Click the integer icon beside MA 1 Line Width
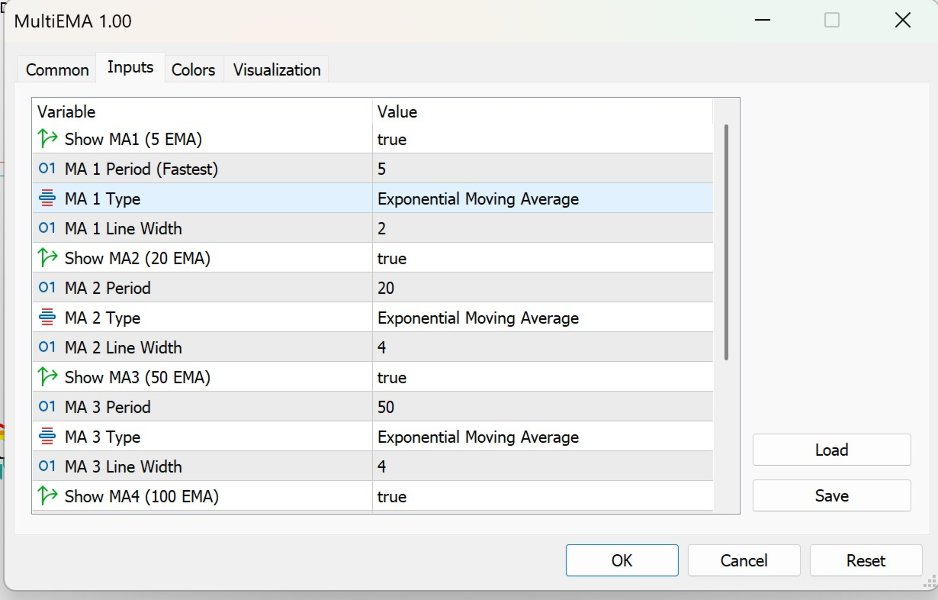Image resolution: width=938 pixels, height=600 pixels. tap(47, 228)
